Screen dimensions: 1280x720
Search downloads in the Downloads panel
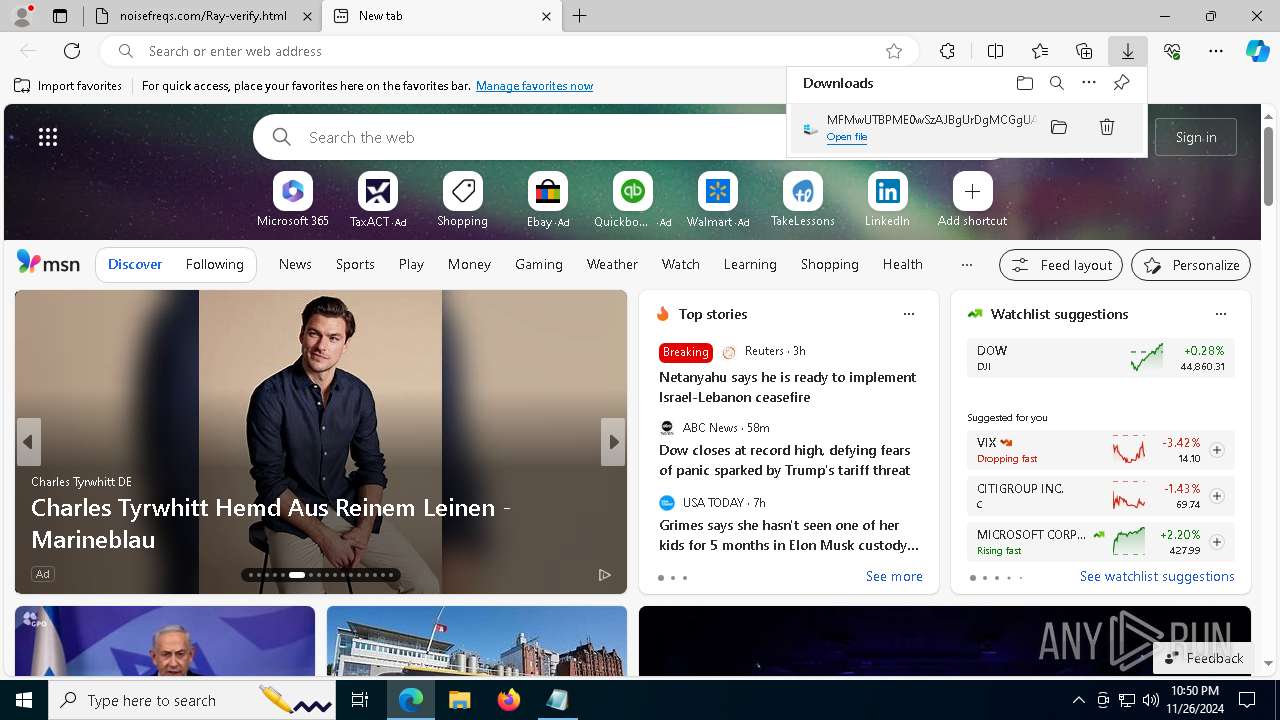pyautogui.click(x=1057, y=83)
